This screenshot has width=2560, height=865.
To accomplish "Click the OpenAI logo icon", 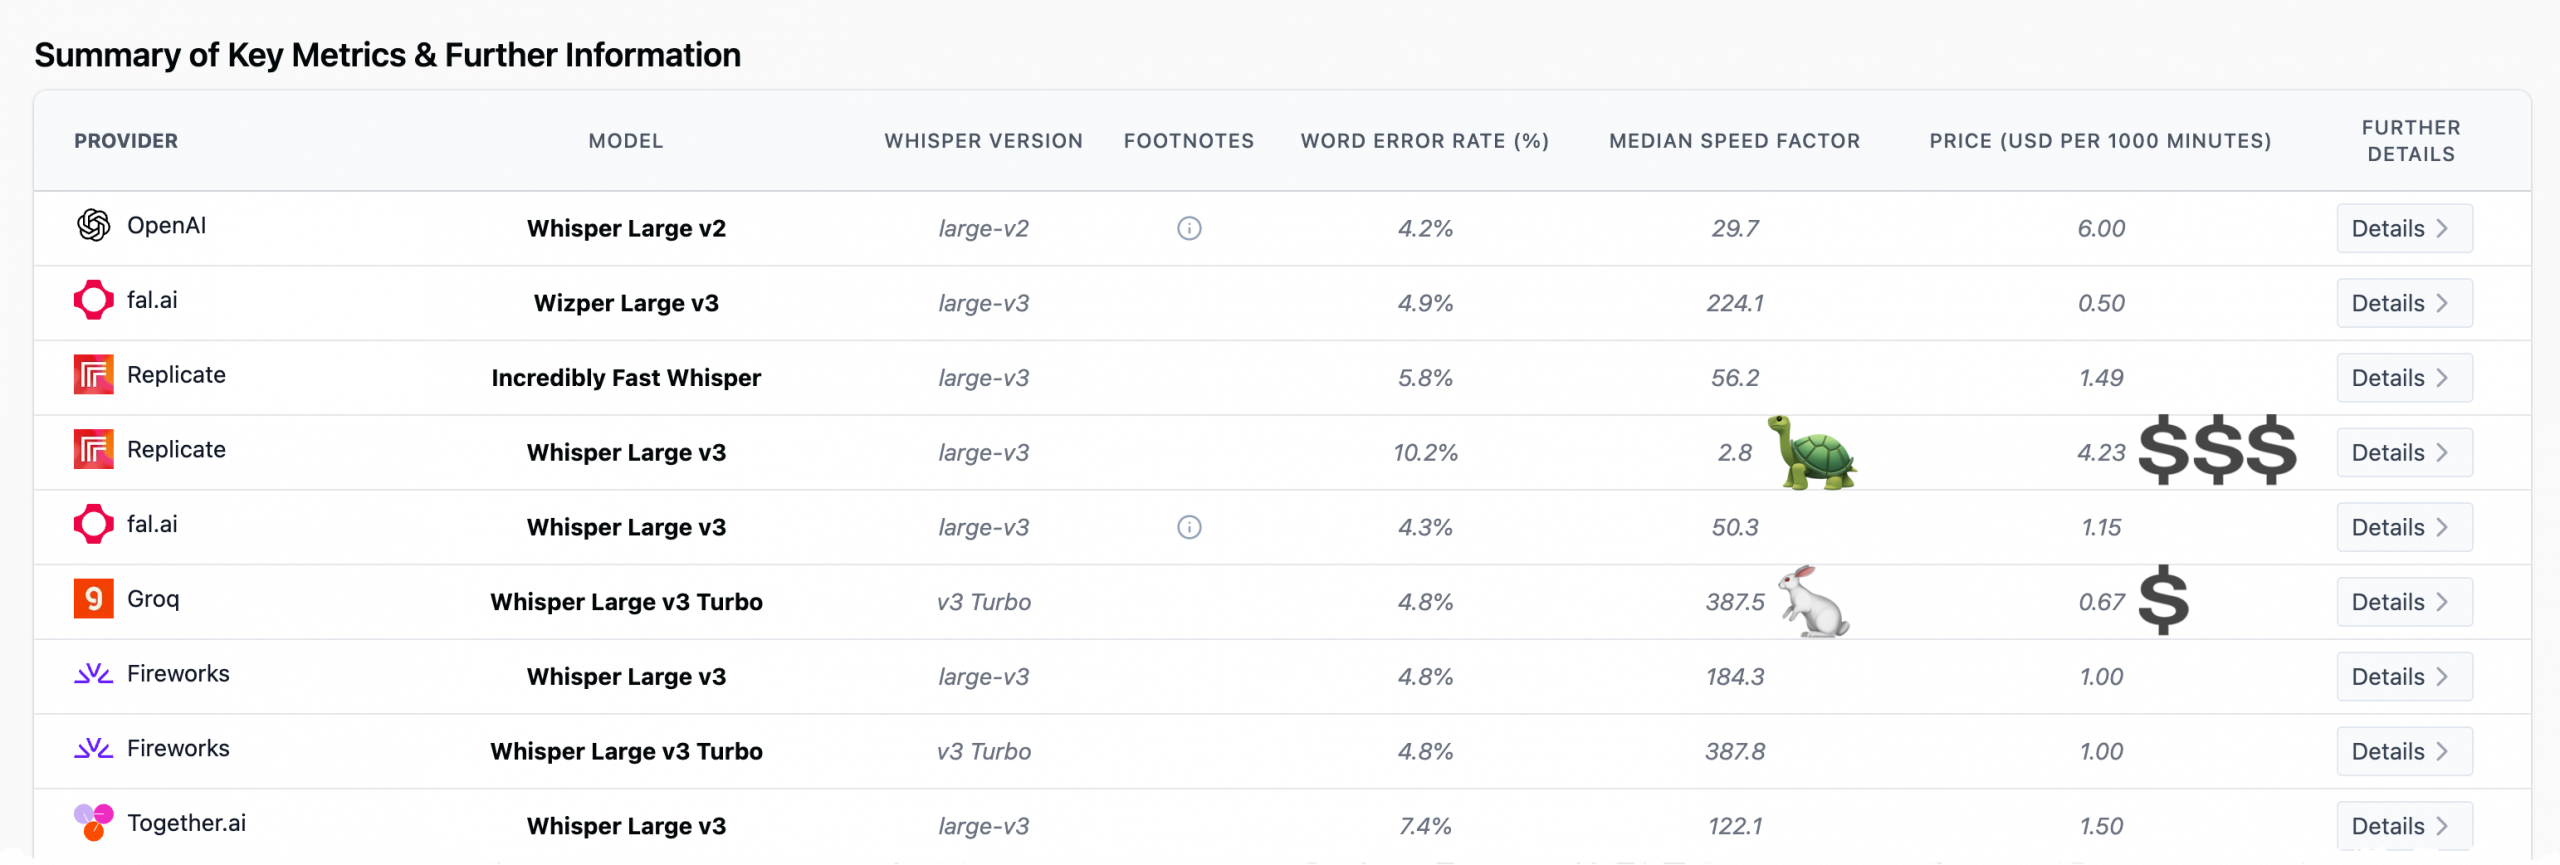I will click(x=93, y=226).
